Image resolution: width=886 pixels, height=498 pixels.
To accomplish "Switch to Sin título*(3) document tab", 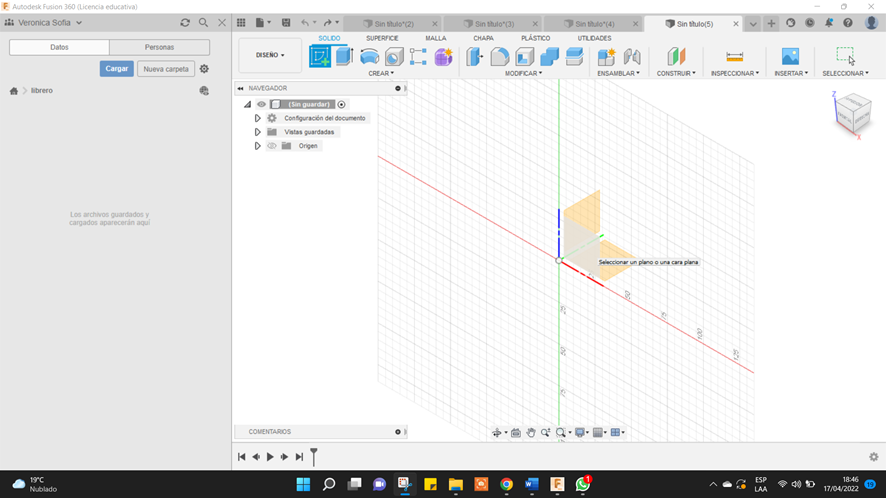I will [x=493, y=24].
